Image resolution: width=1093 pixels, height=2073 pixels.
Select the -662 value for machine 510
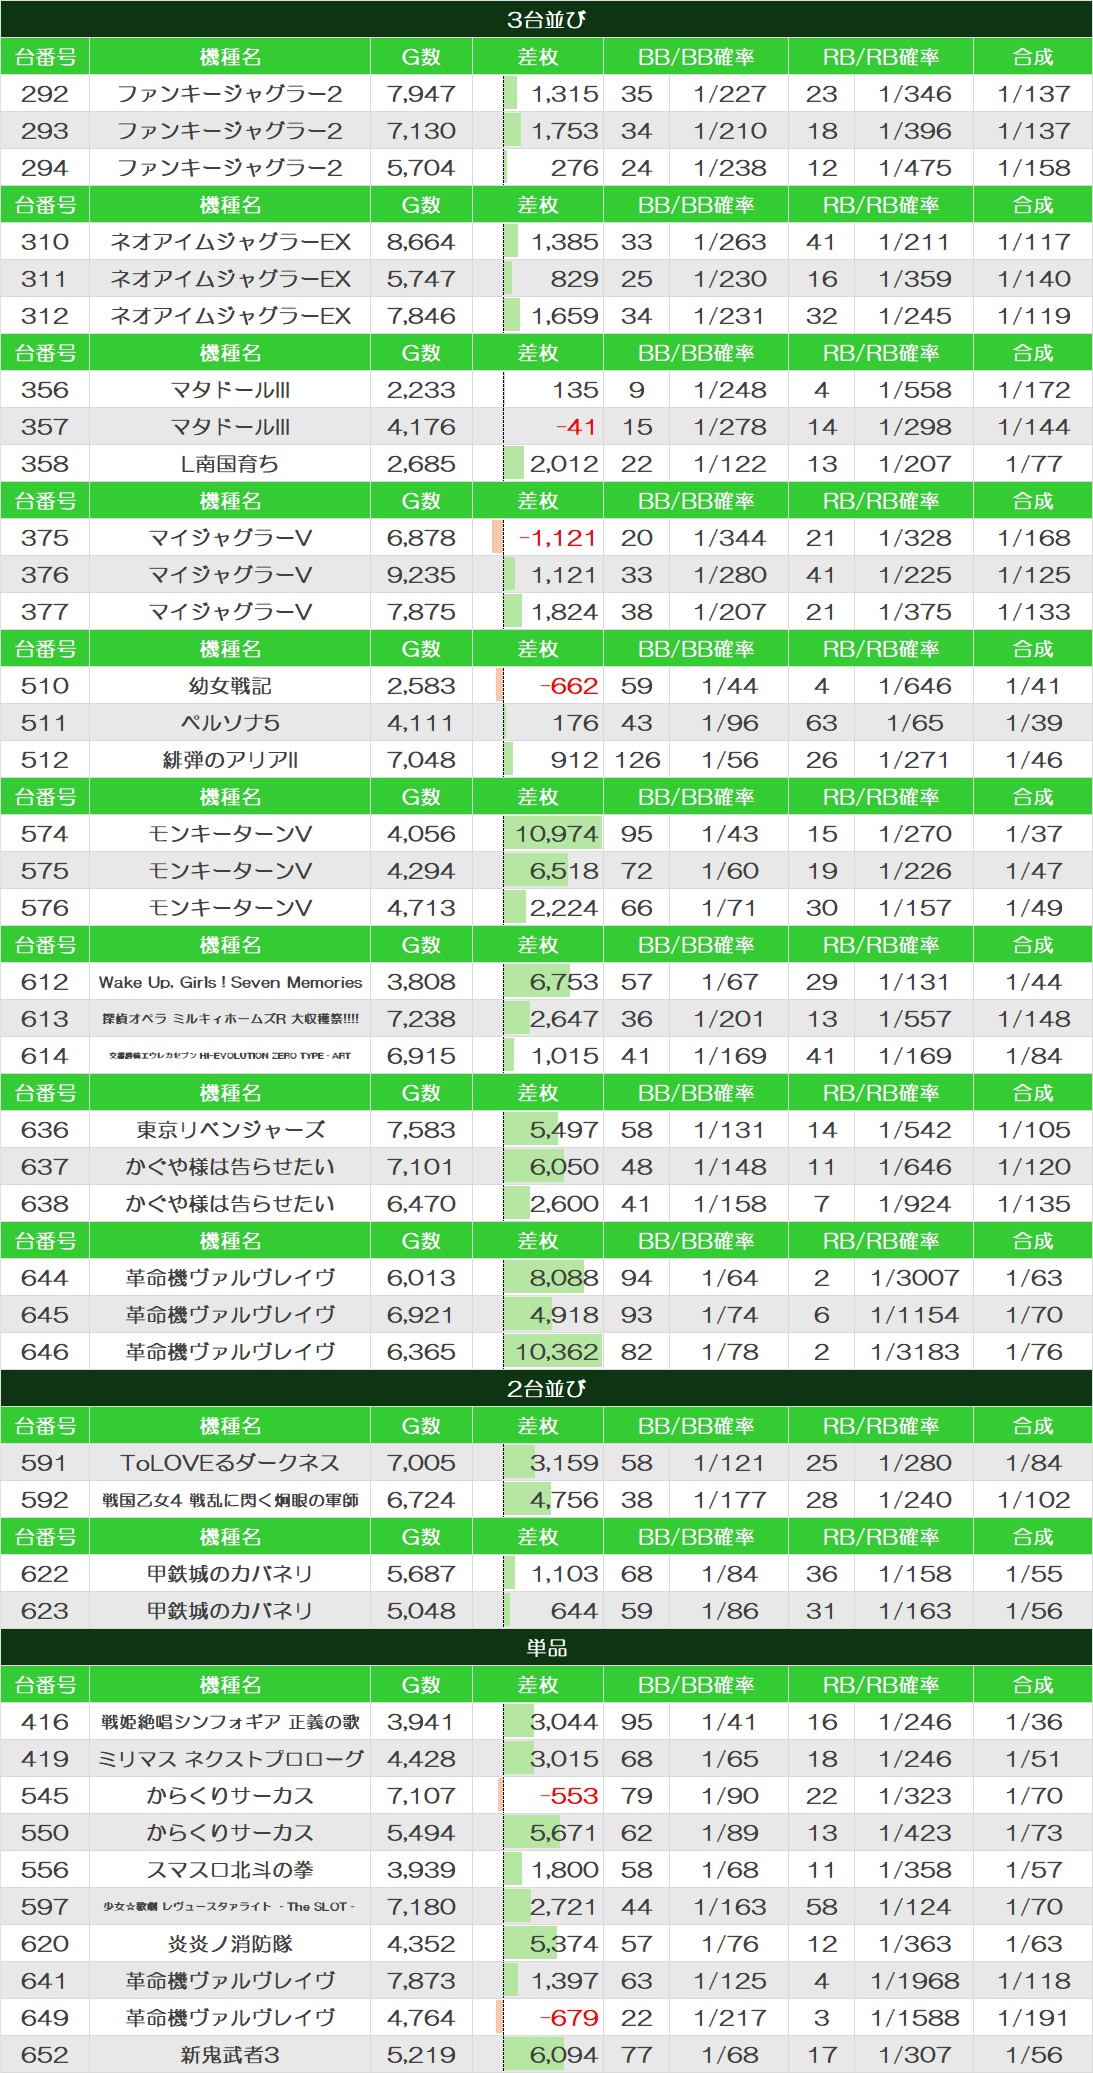click(x=568, y=686)
